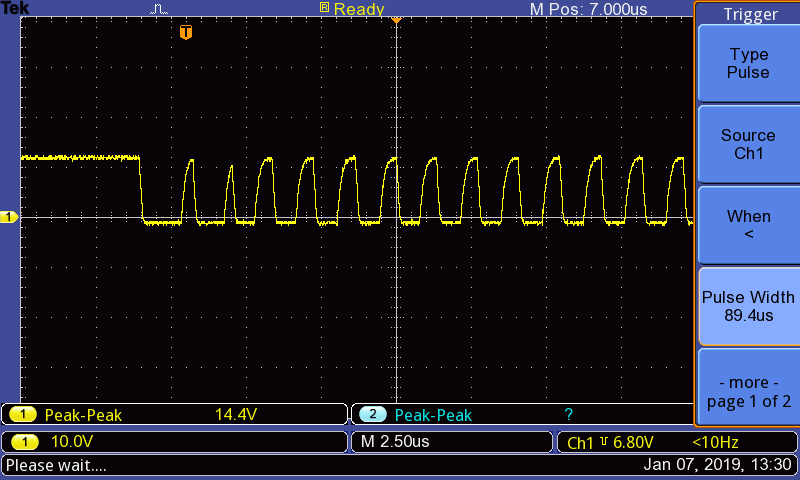Image resolution: width=800 pixels, height=480 pixels.
Task: Open more, page 1 of 2
Action: (x=748, y=387)
